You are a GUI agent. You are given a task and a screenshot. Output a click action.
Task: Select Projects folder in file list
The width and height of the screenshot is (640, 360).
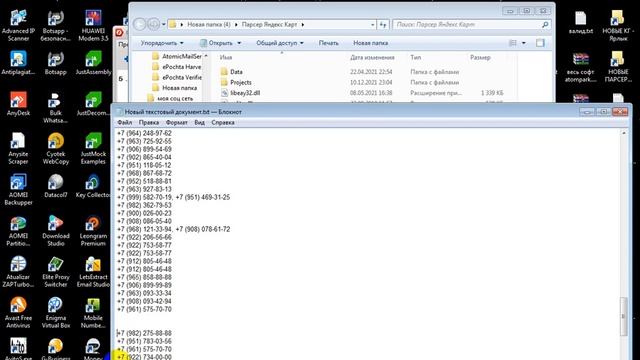tap(236, 82)
